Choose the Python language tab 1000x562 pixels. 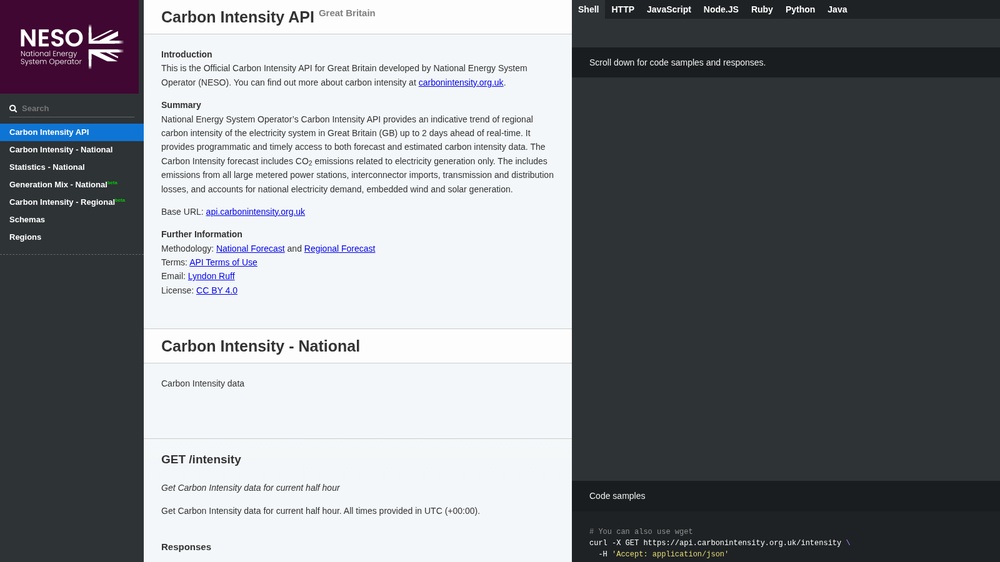coord(800,10)
